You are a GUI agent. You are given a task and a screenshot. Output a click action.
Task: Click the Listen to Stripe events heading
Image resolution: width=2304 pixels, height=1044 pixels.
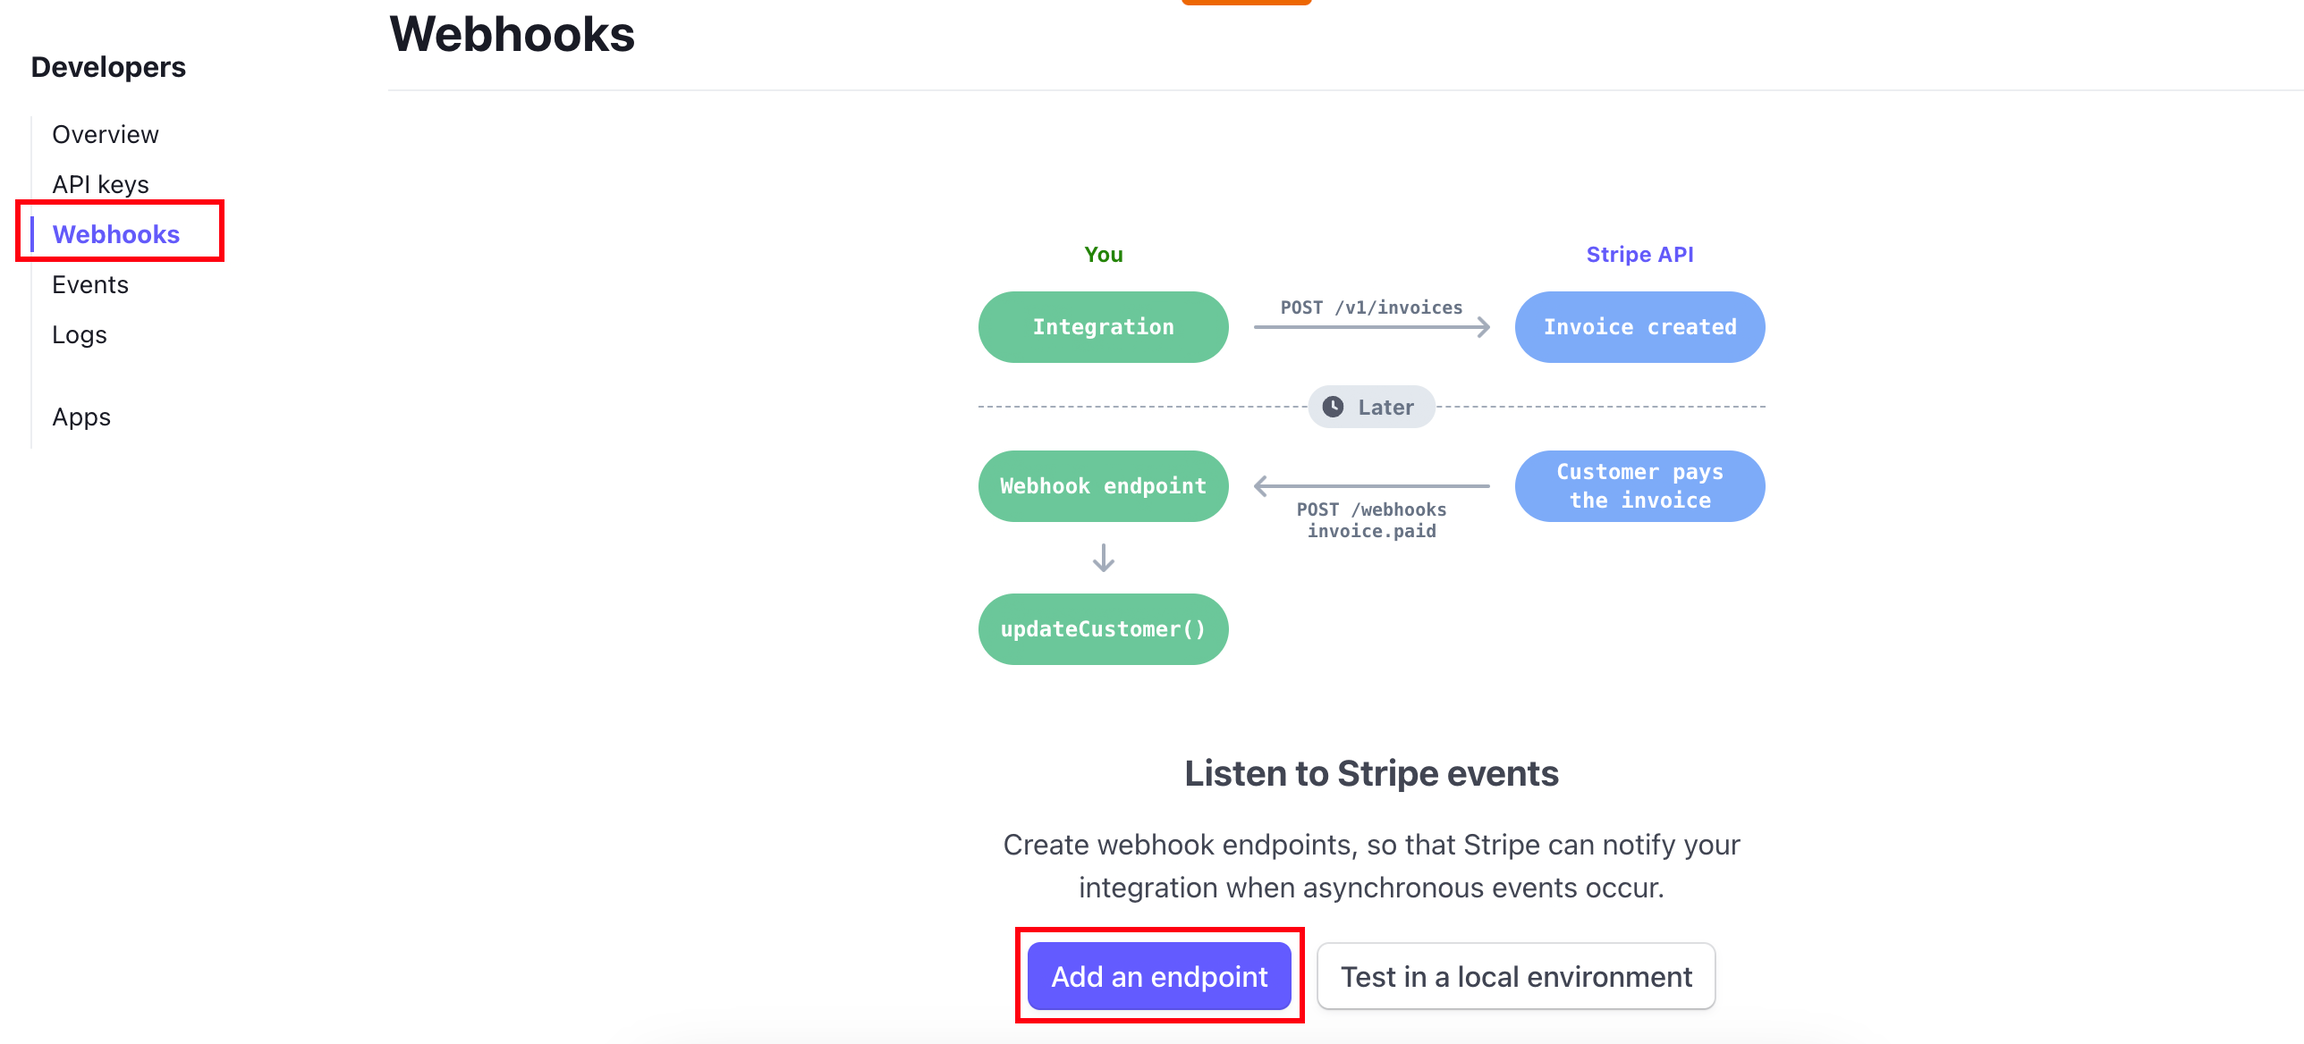pos(1371,773)
